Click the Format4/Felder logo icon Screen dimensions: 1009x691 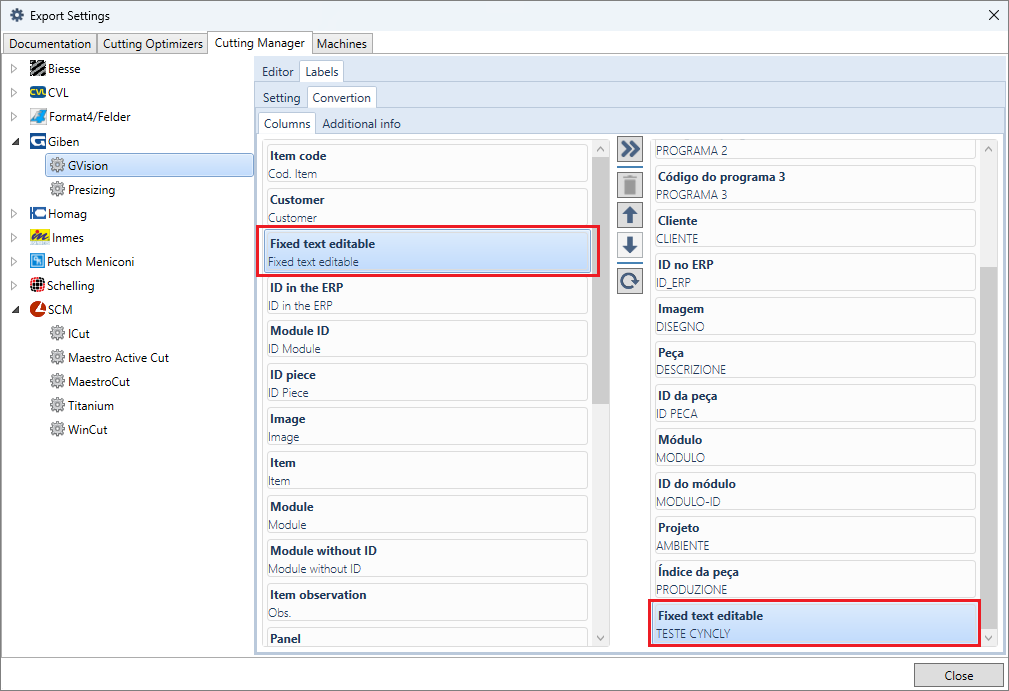click(39, 116)
